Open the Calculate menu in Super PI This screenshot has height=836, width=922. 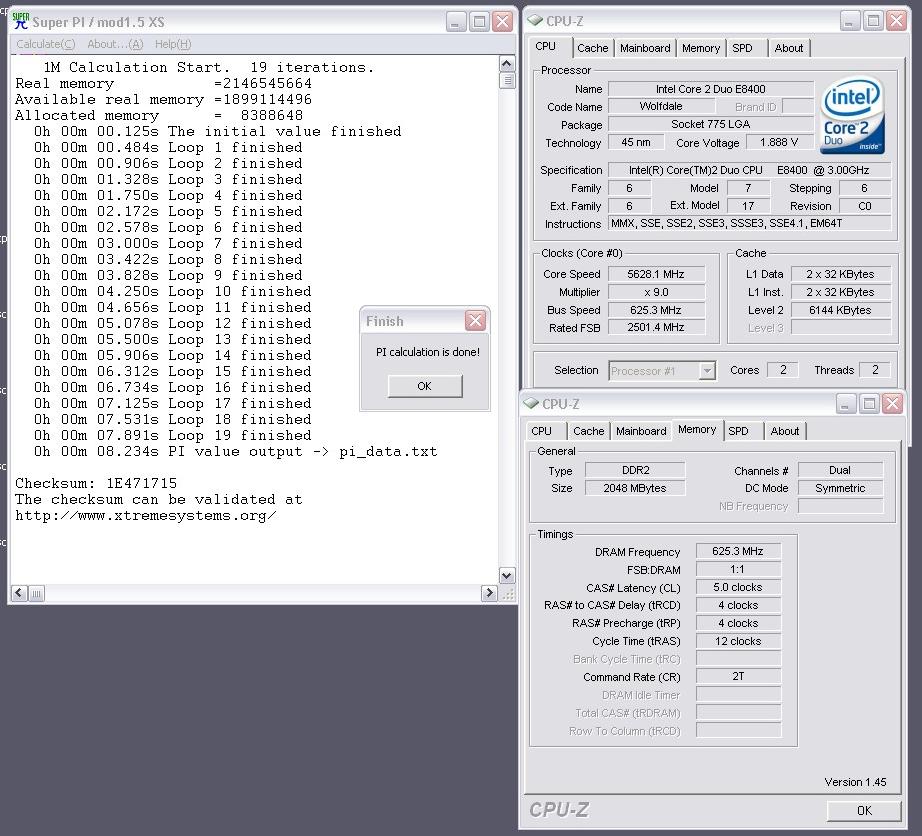(45, 44)
